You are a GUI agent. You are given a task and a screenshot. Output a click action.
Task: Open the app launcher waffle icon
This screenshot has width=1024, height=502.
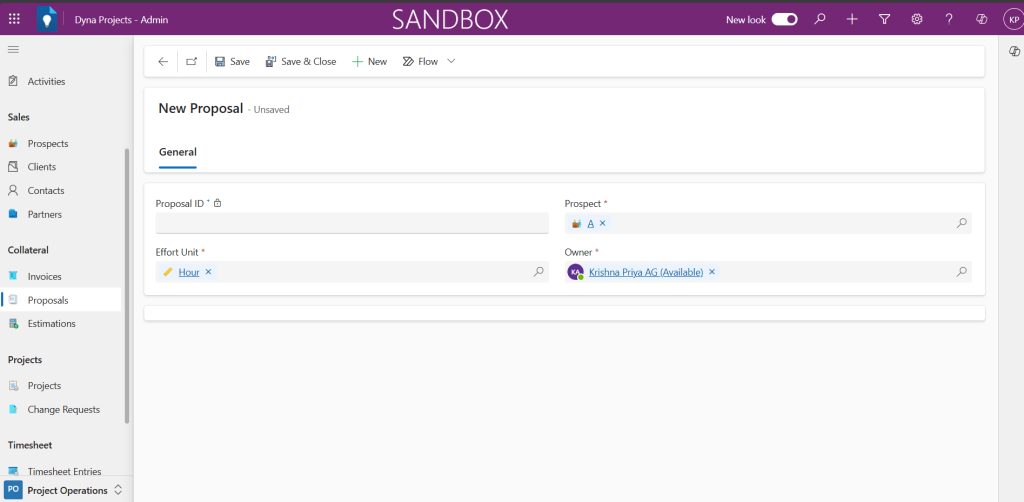pyautogui.click(x=14, y=19)
